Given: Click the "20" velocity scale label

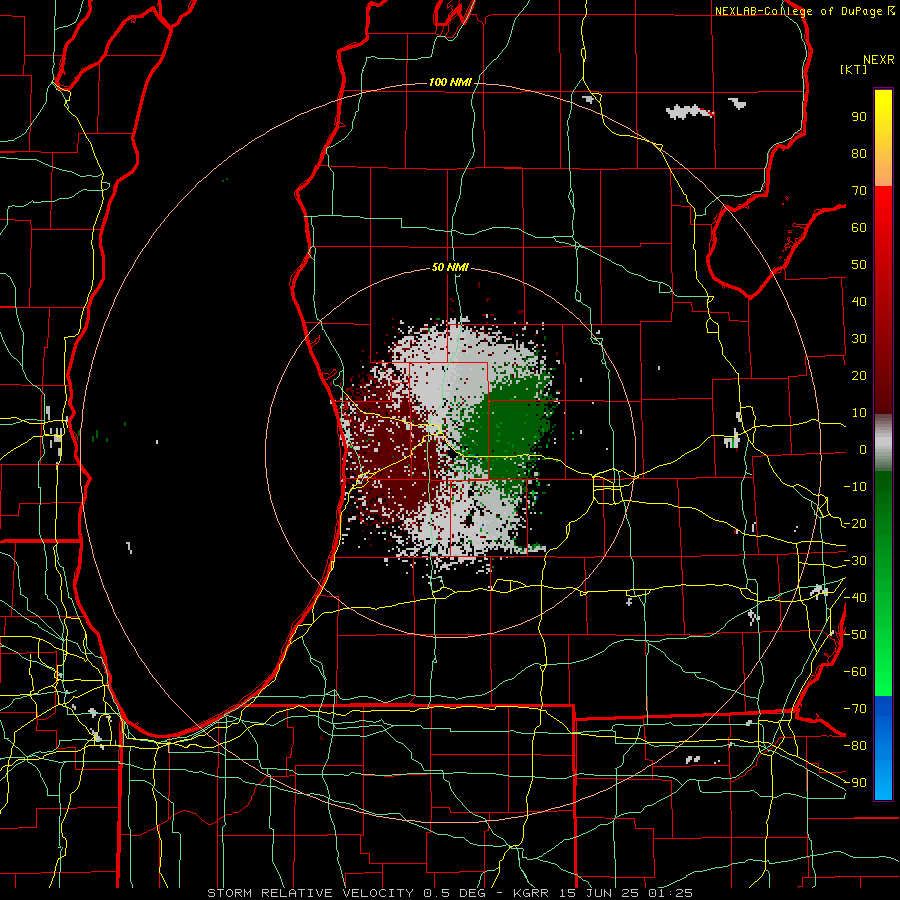Looking at the screenshot, I should click(859, 376).
